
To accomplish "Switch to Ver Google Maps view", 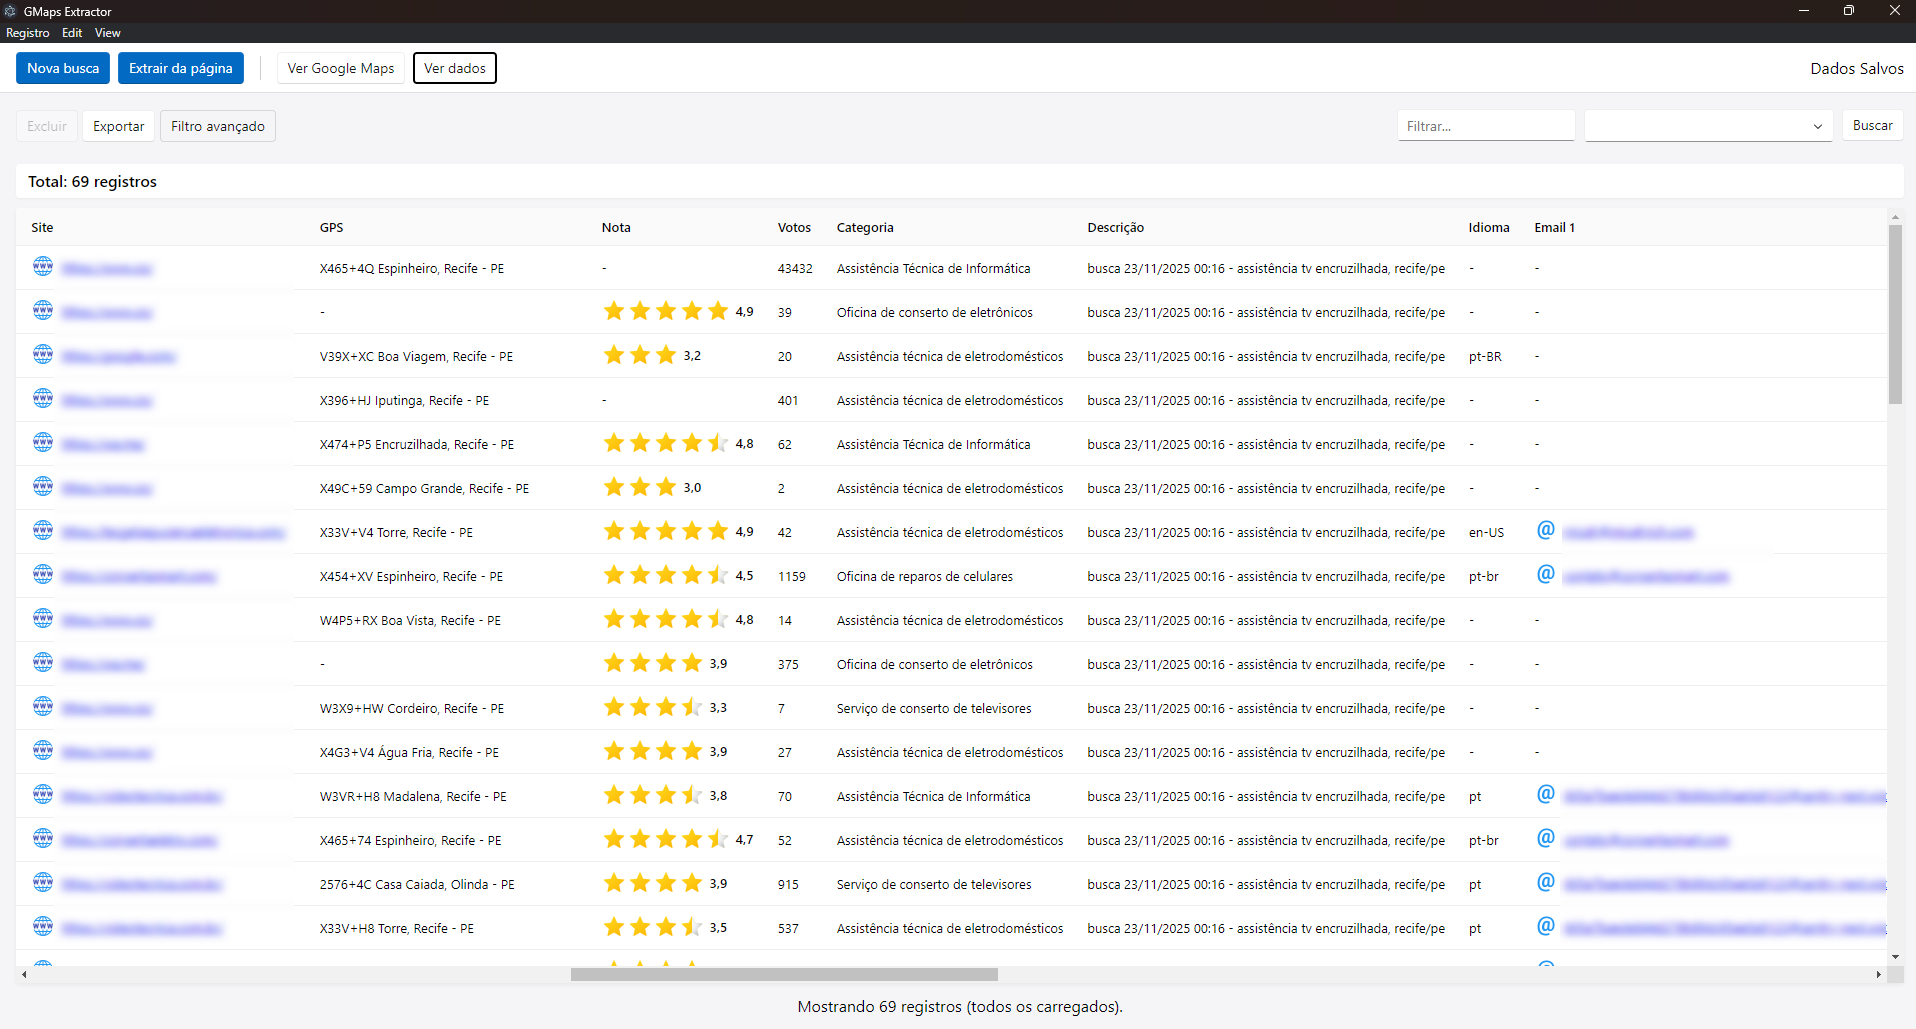I will 340,68.
